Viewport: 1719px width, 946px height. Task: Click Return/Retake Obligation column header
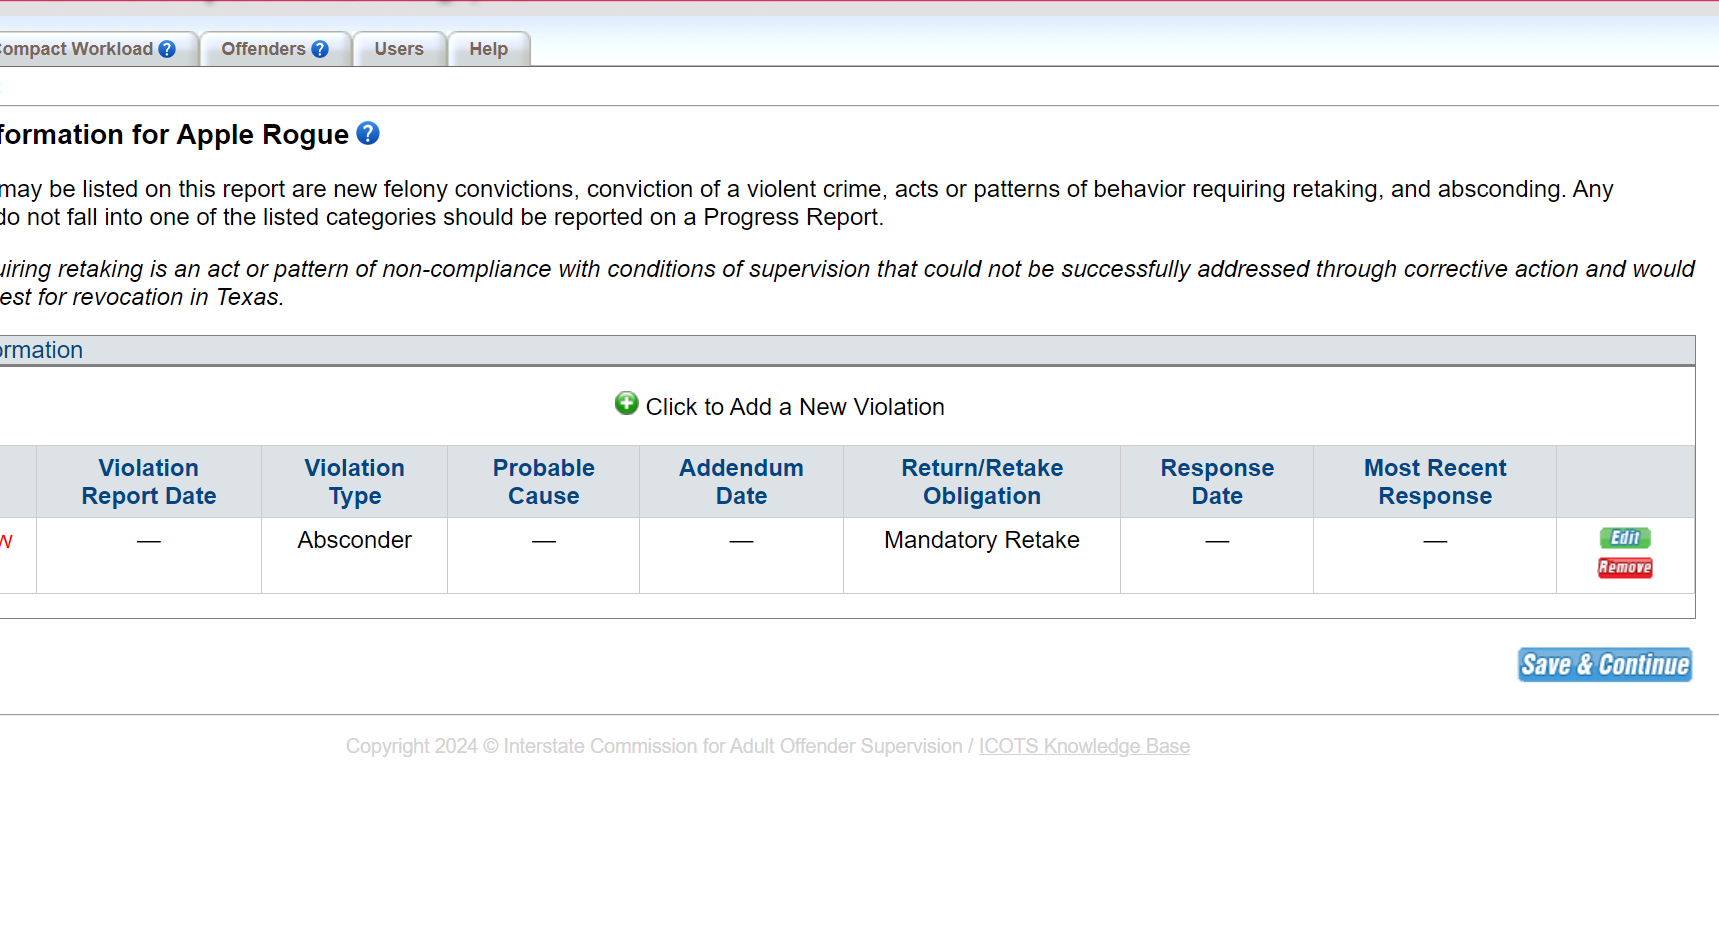(982, 482)
